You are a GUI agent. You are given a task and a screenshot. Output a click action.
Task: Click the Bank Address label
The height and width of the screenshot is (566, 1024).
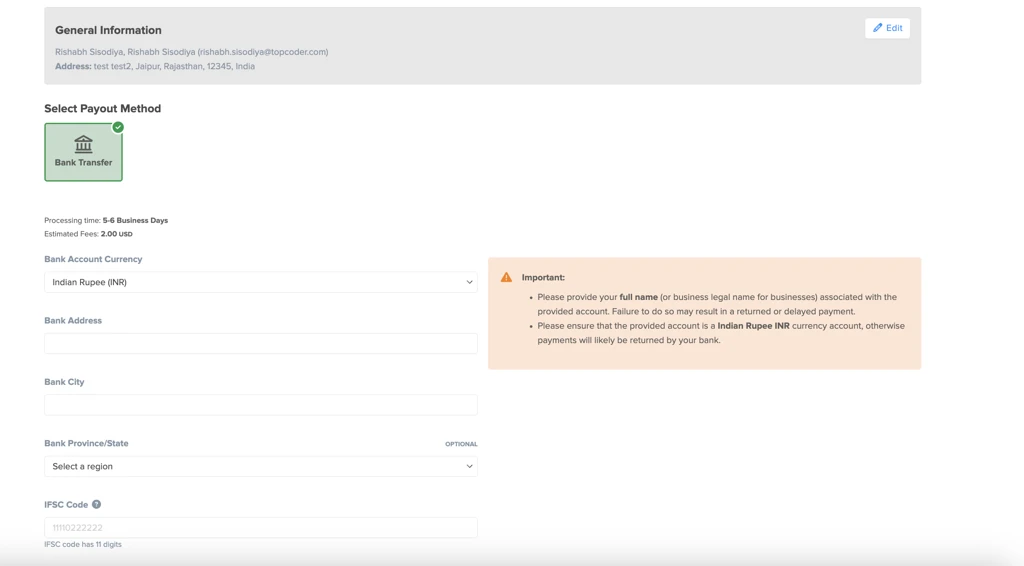73,321
